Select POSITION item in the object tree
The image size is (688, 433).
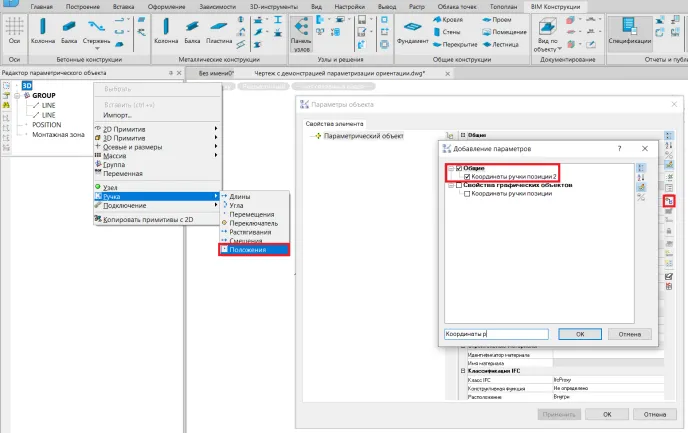(46, 124)
